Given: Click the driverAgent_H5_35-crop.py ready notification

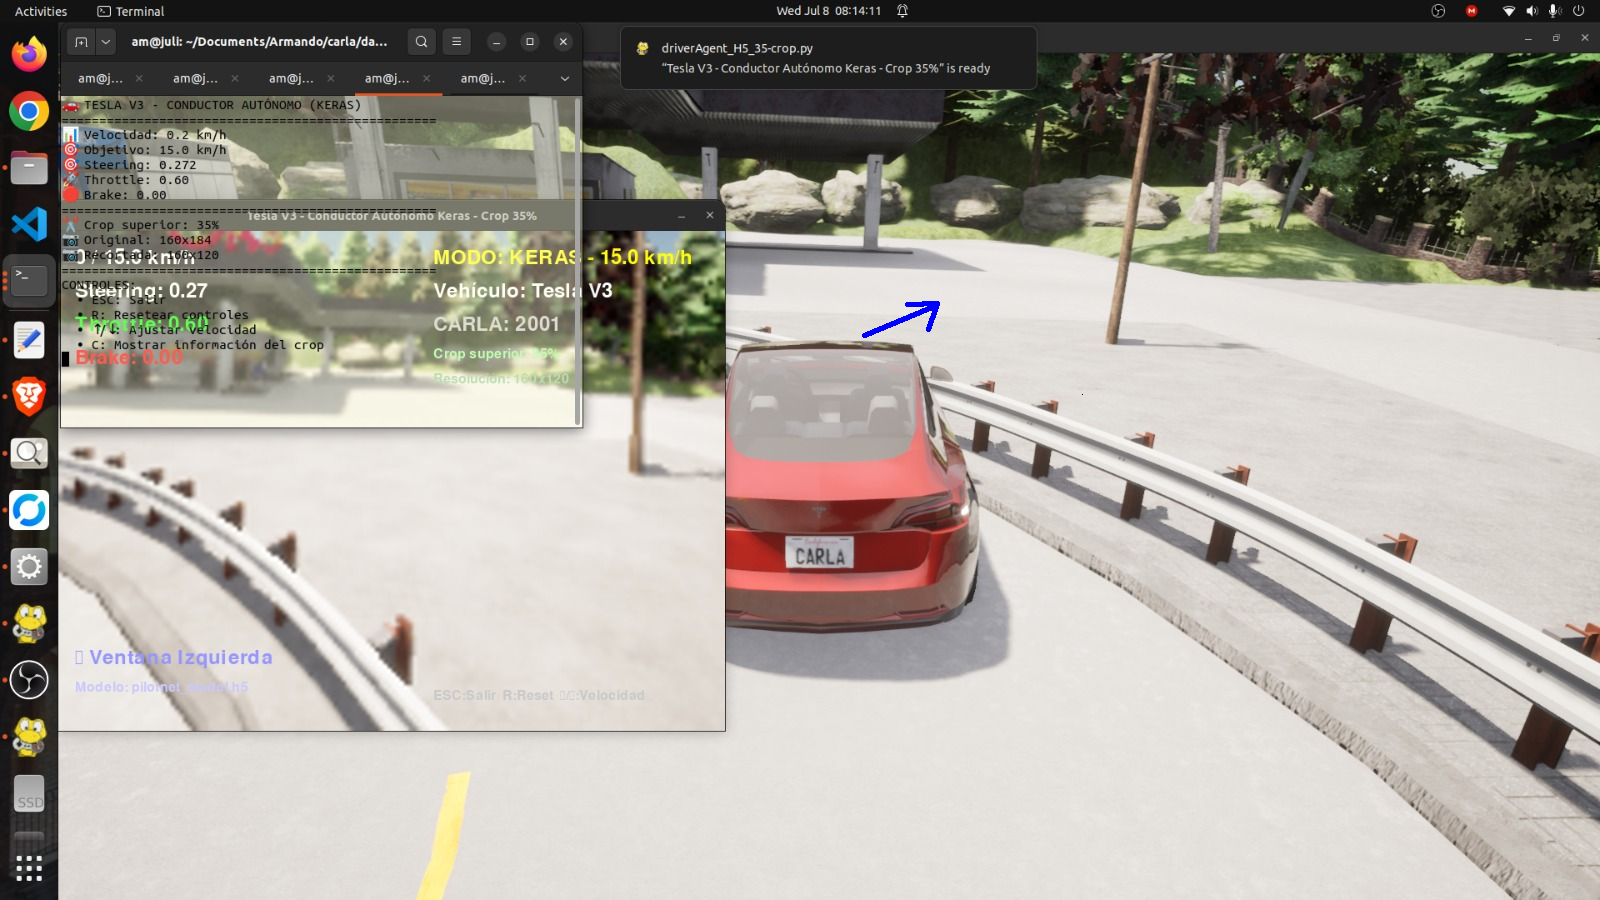Looking at the screenshot, I should (828, 58).
